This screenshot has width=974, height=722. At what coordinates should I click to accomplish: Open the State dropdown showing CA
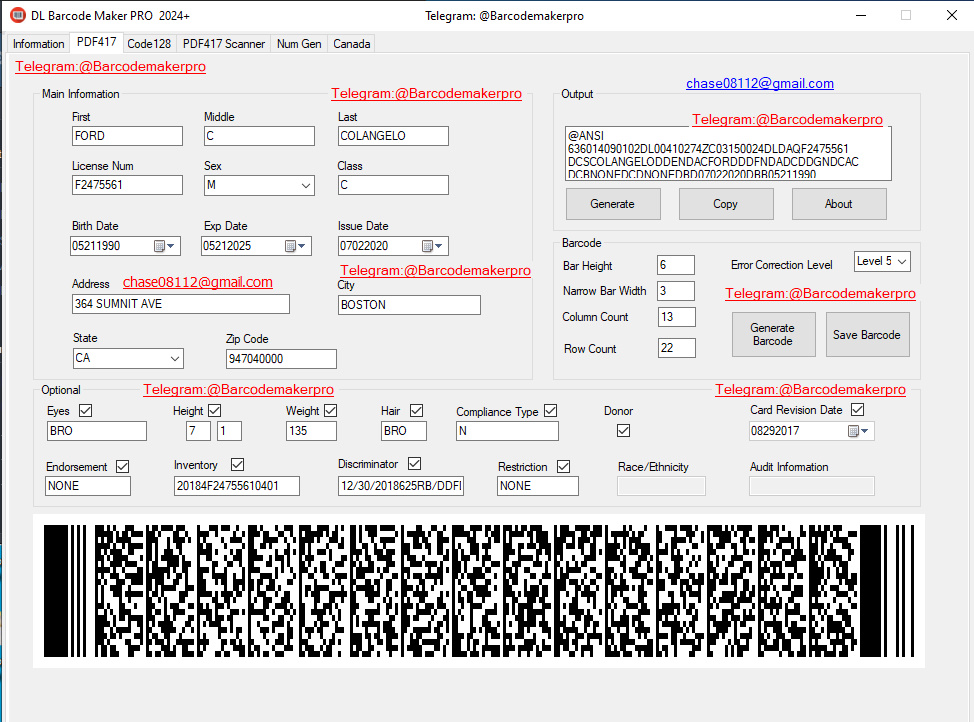tap(128, 359)
